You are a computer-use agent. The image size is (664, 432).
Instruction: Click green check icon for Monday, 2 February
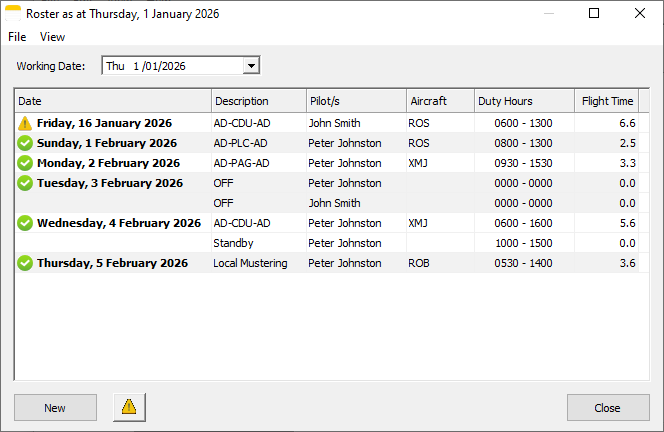click(x=25, y=163)
